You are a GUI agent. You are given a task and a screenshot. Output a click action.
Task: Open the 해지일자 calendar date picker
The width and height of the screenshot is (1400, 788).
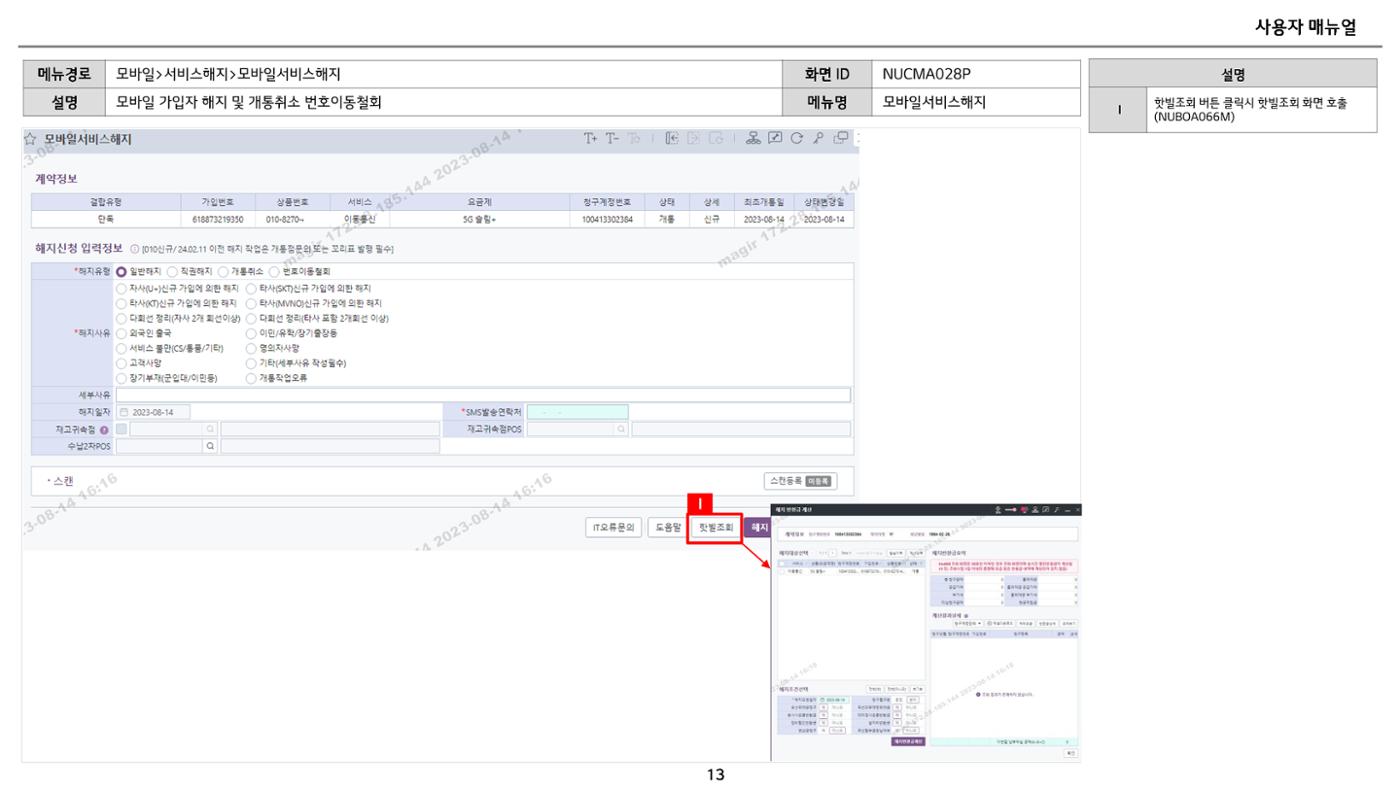click(x=124, y=412)
